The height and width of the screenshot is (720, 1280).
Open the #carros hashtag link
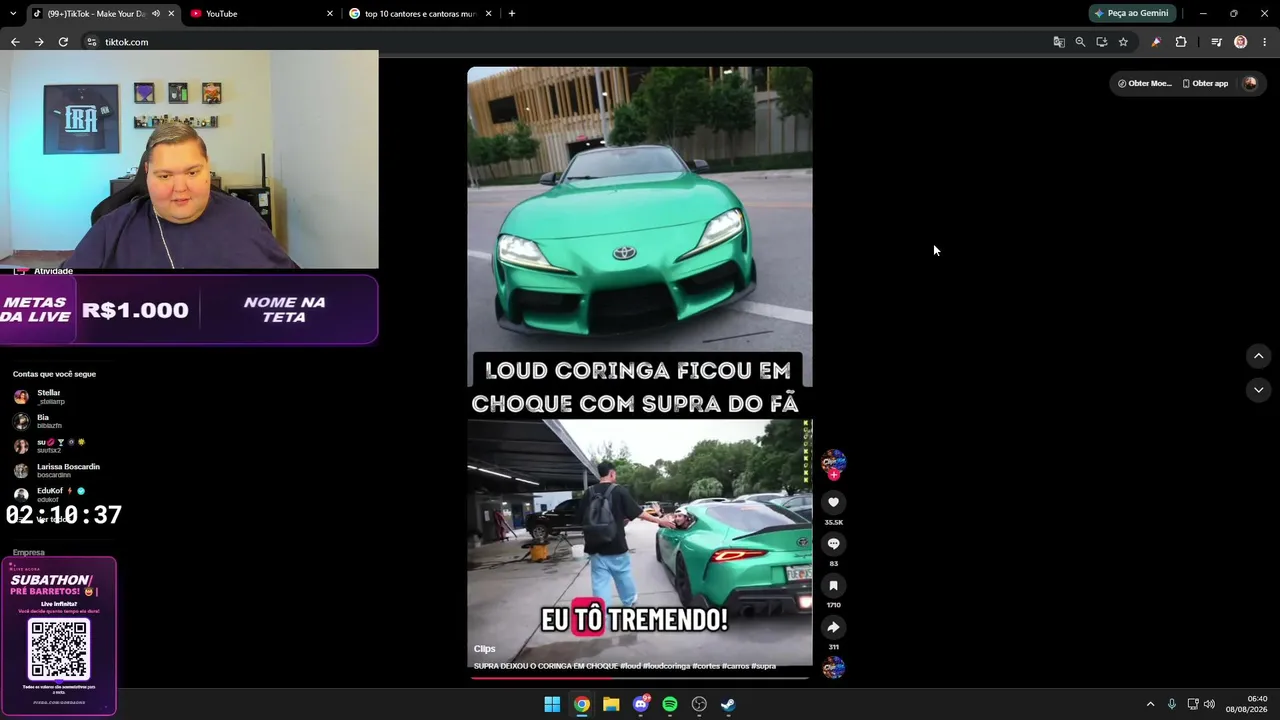pos(732,666)
